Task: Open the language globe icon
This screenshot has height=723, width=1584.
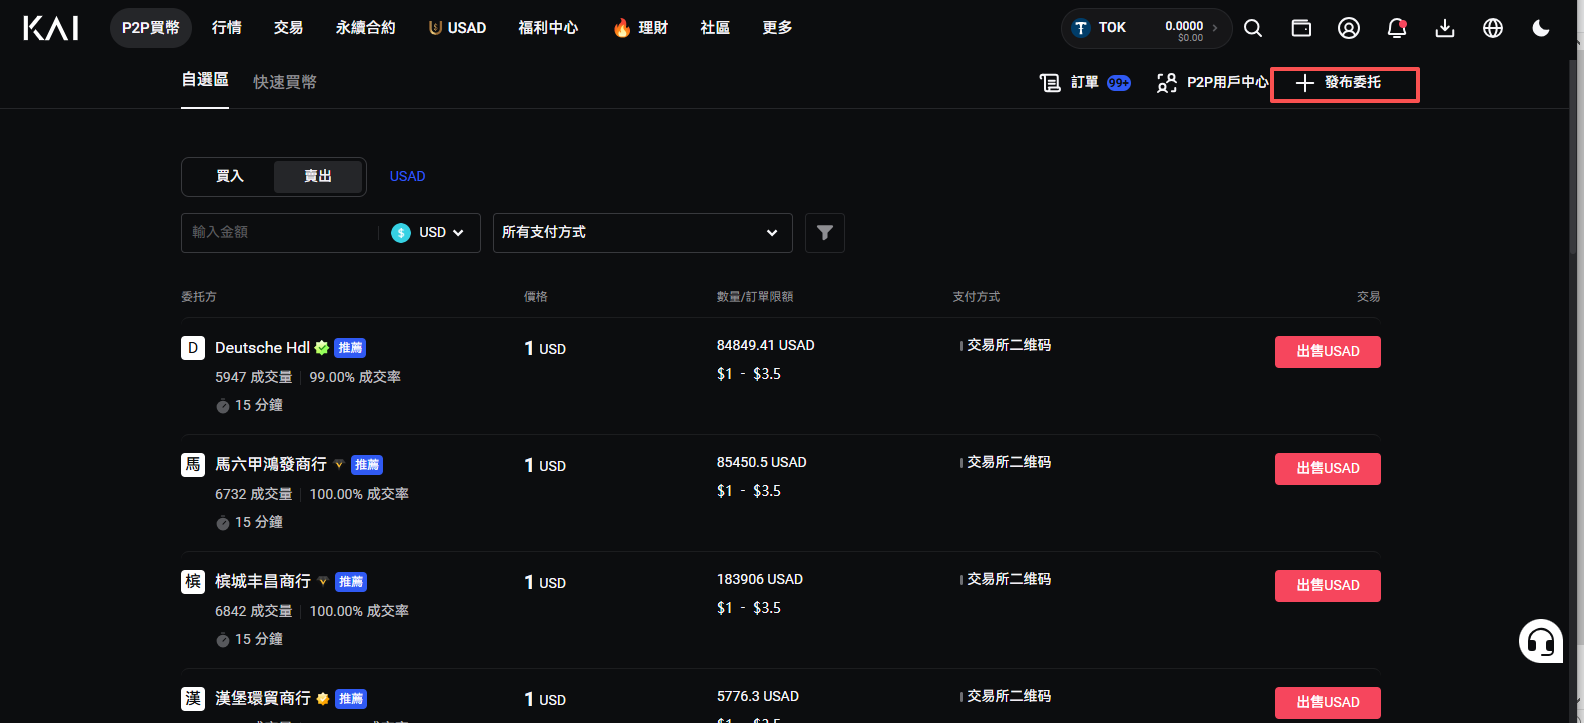Action: pos(1493,28)
